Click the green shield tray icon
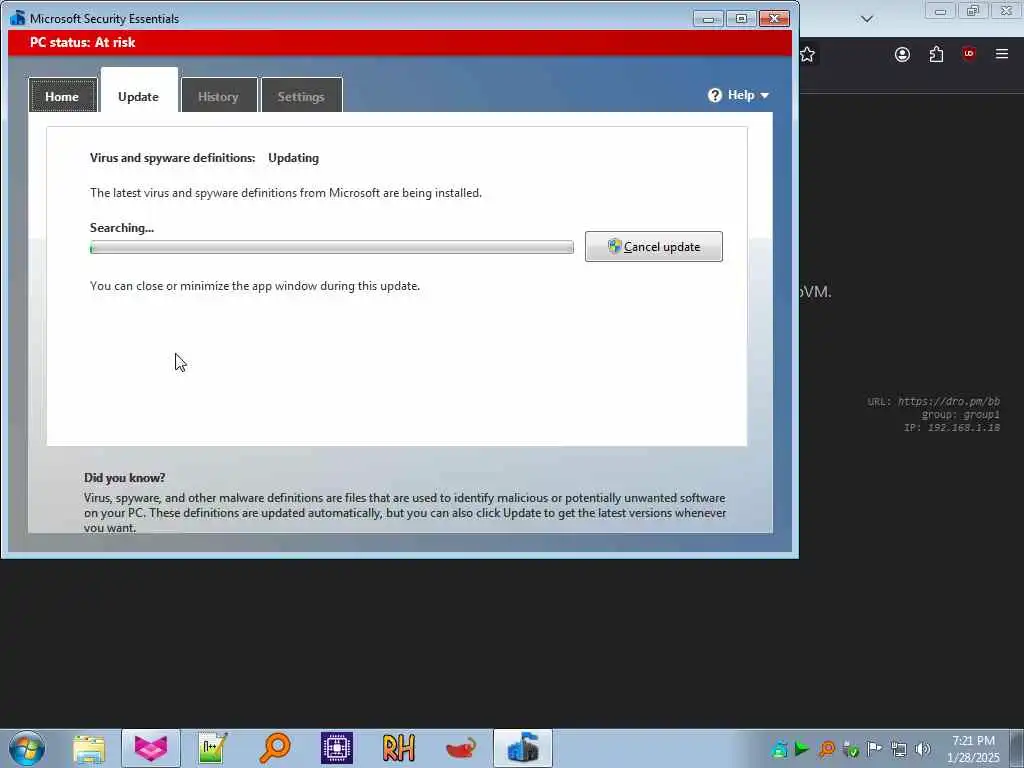 point(851,749)
